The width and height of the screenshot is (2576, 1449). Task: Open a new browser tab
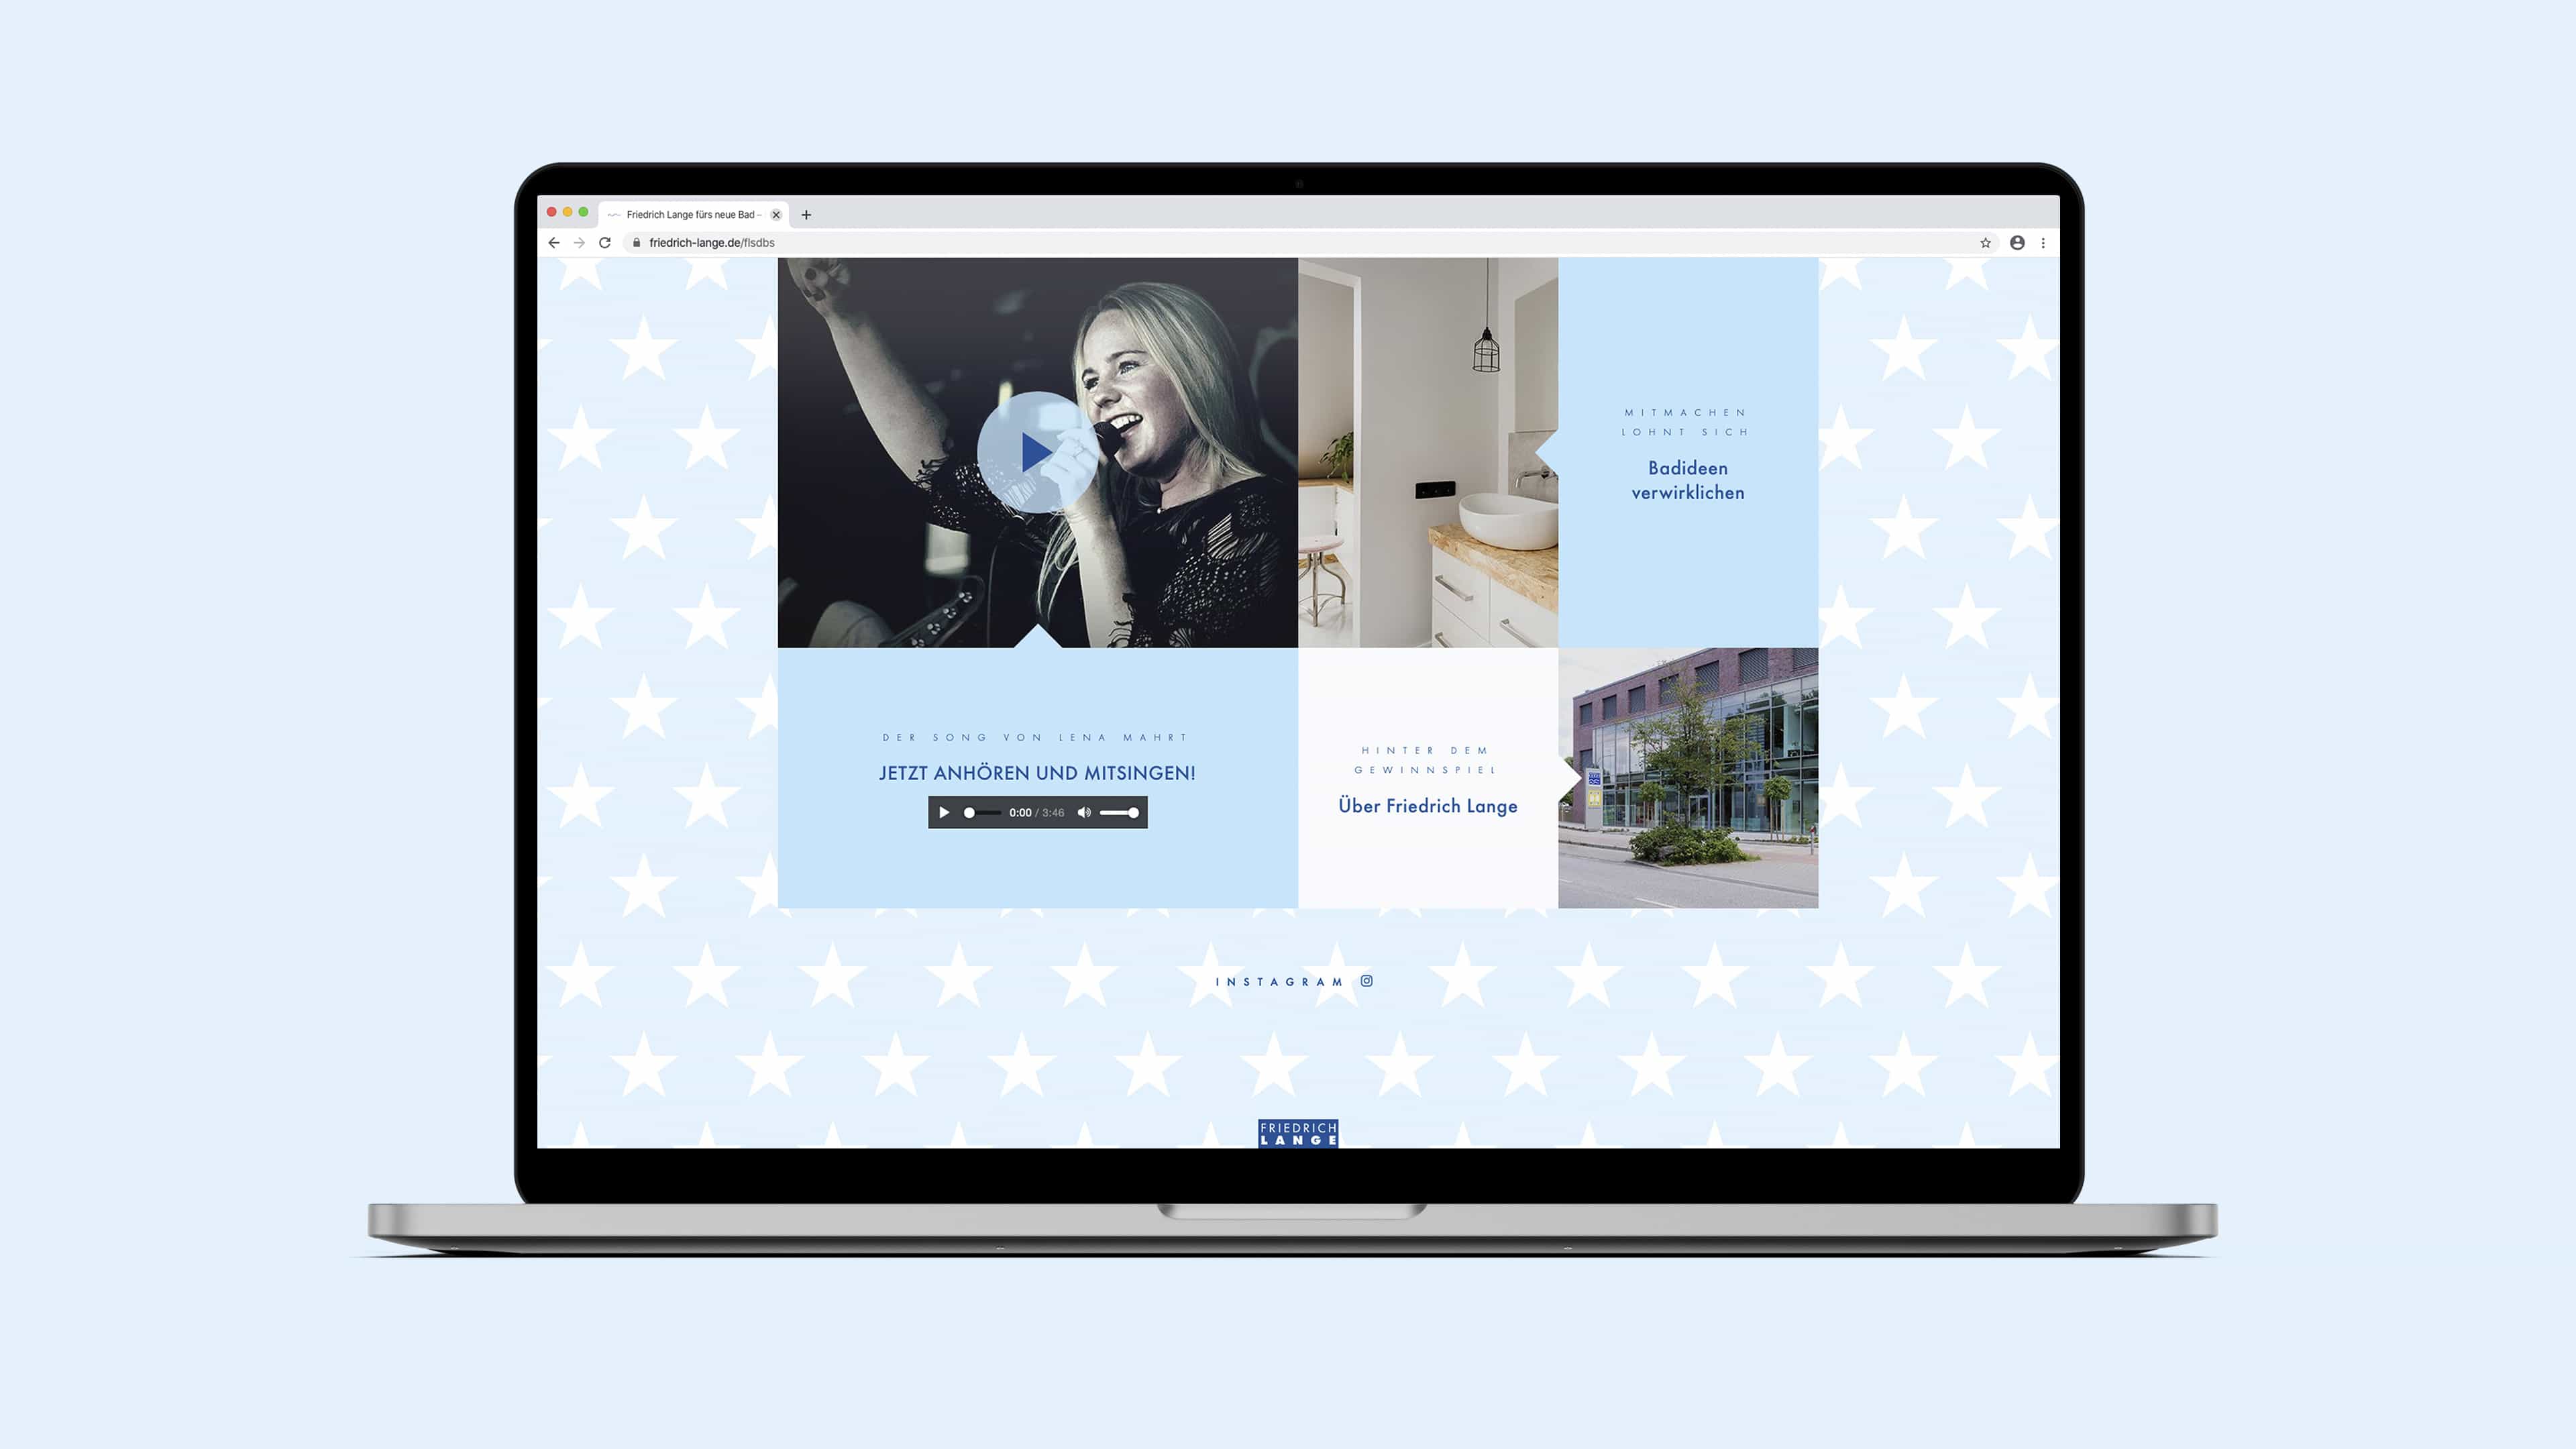806,215
